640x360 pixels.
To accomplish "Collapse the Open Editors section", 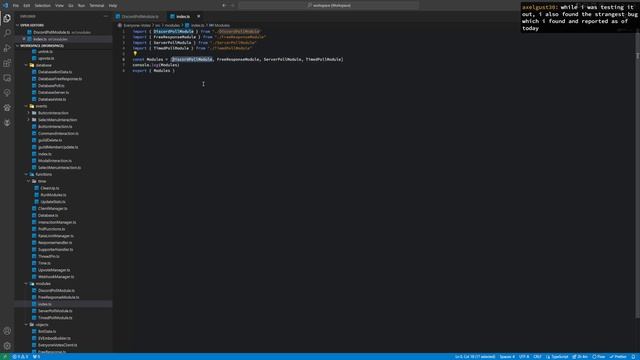I will 32,25.
